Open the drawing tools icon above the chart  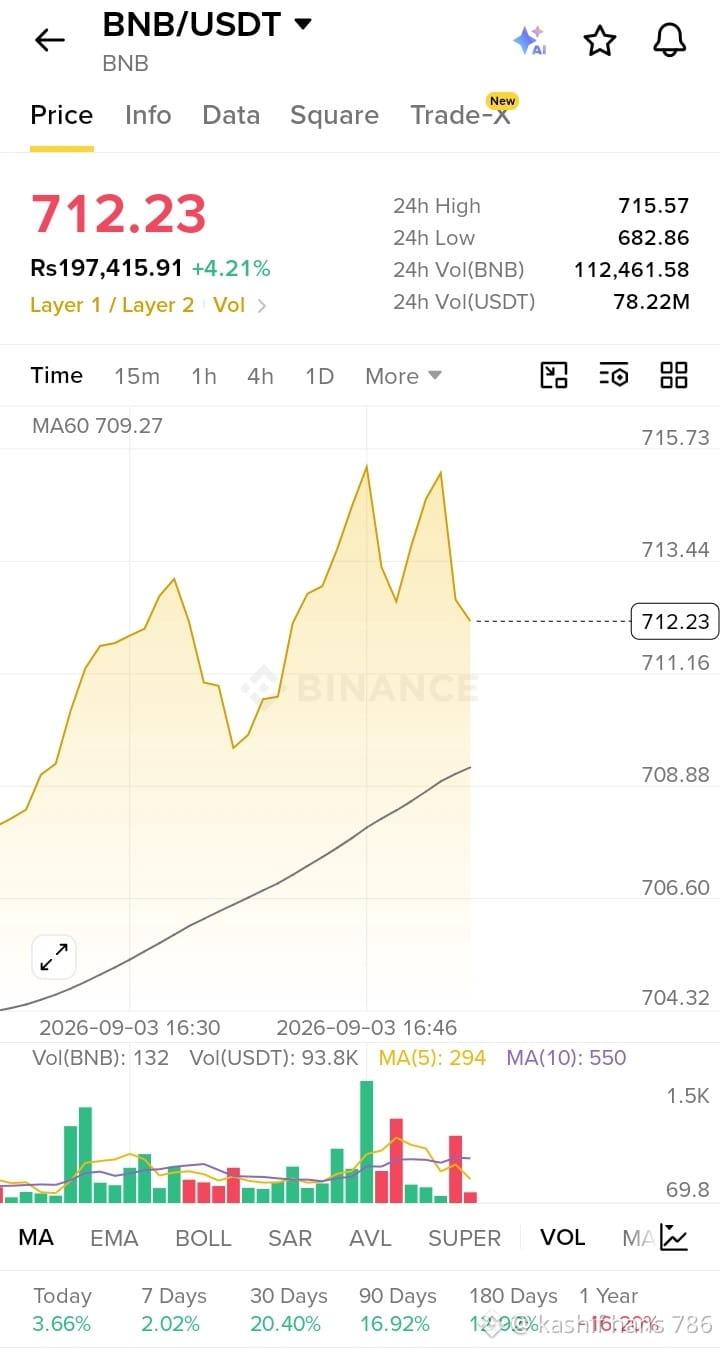[554, 375]
